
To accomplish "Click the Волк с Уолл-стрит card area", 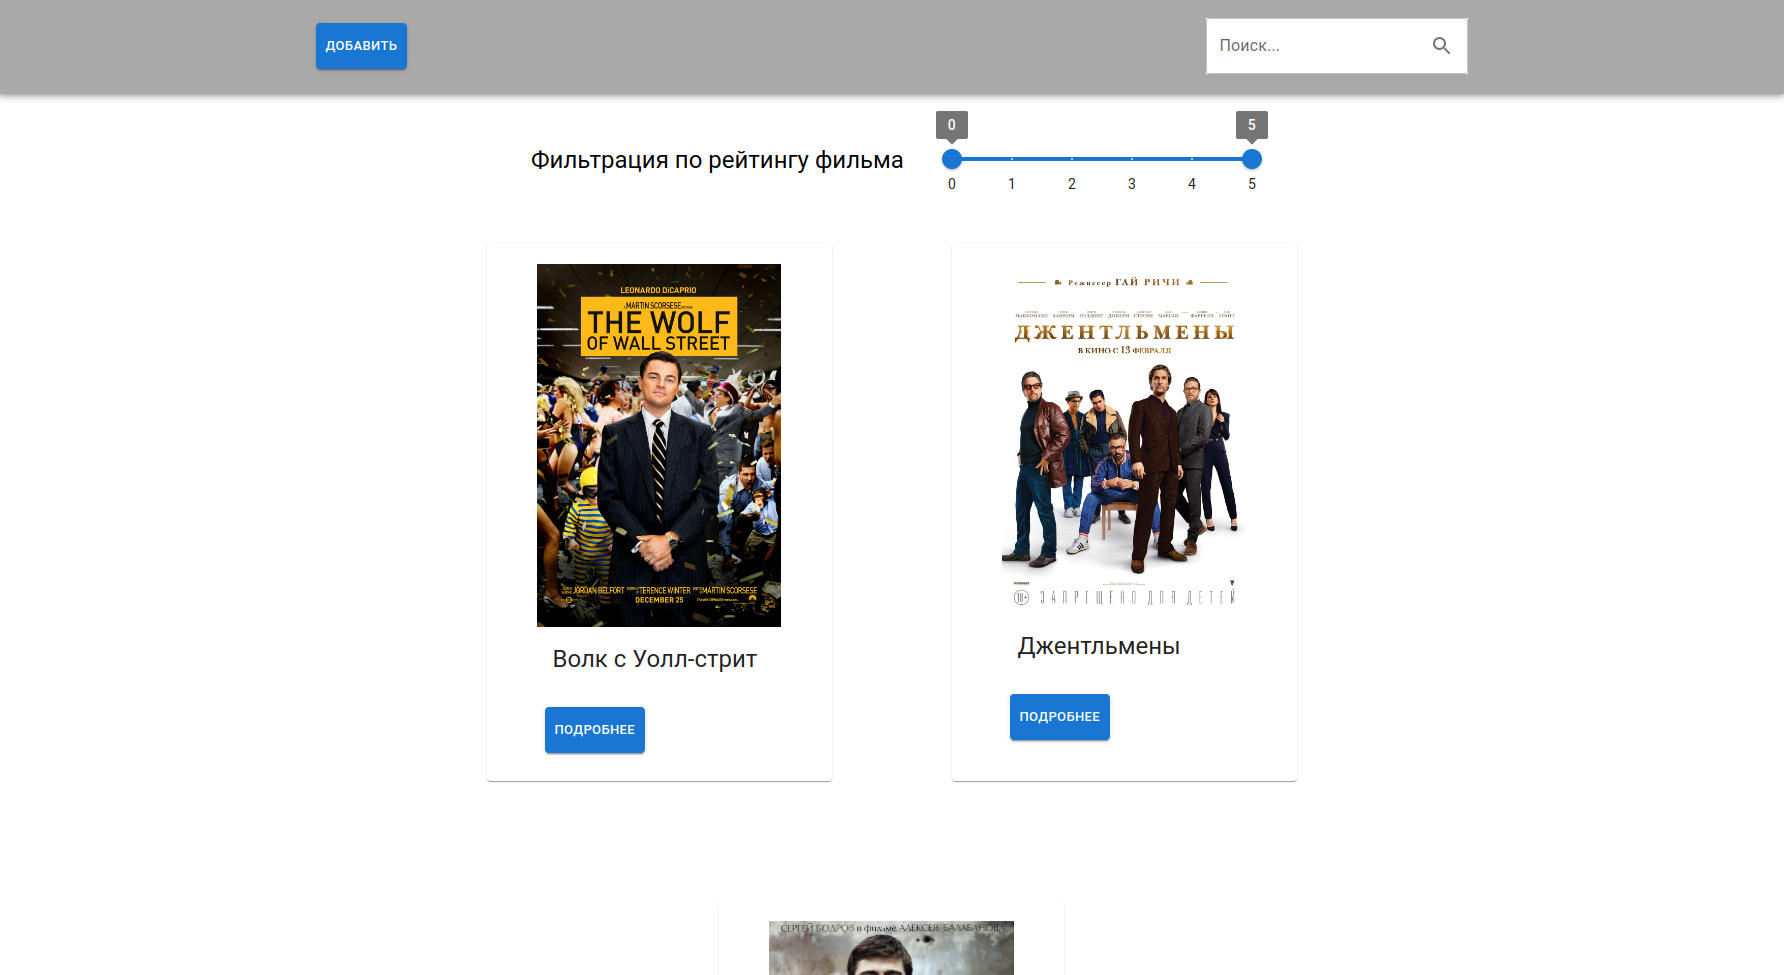I will [658, 512].
